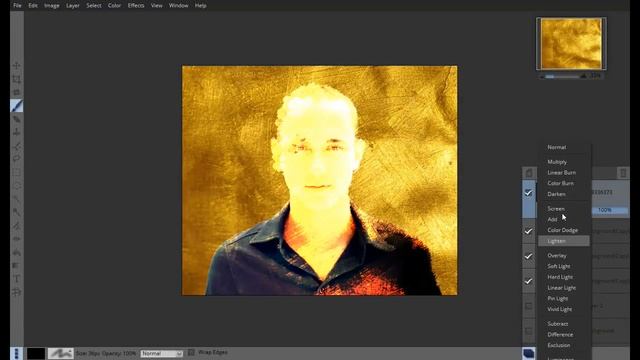Click the navigator zoom slider
The image size is (640, 360).
(562, 76)
